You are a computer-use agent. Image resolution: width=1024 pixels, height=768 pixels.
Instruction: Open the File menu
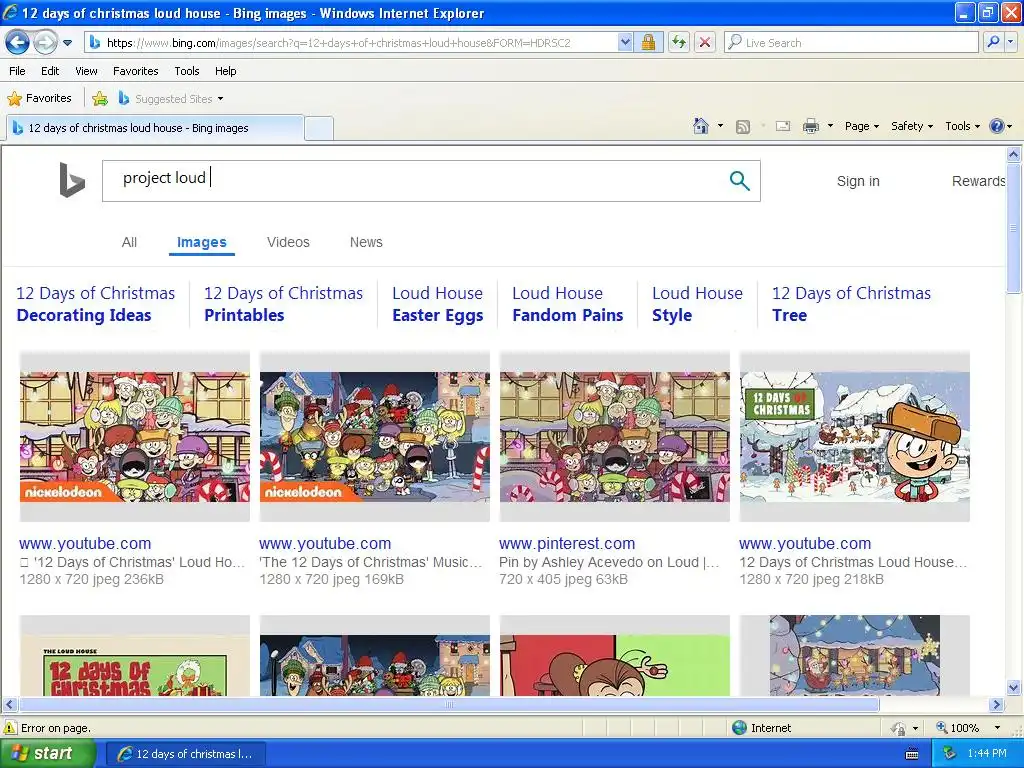tap(18, 71)
